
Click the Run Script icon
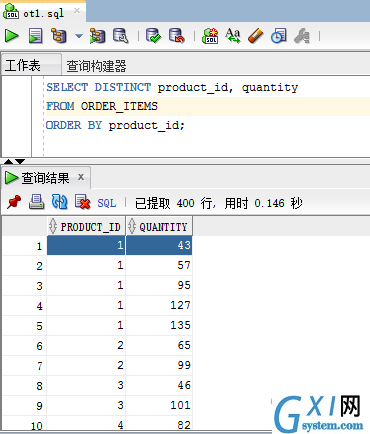point(35,36)
